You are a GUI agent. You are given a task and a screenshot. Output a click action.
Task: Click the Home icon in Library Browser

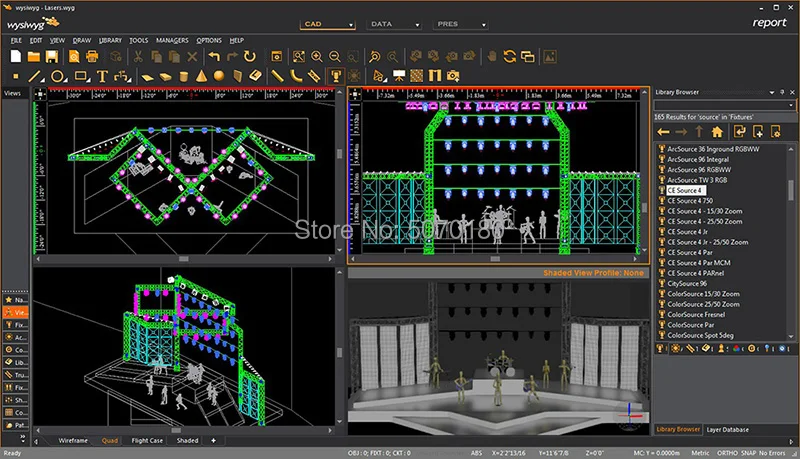(717, 132)
